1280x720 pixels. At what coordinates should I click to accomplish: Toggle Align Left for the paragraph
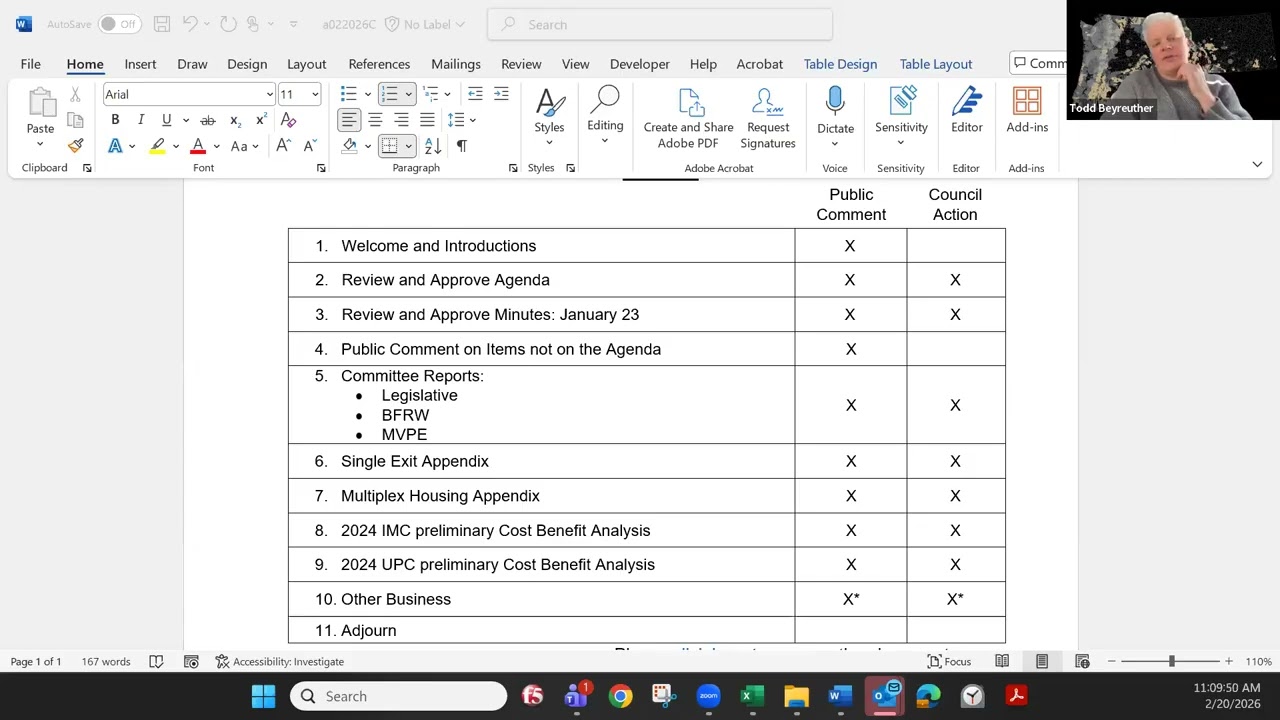tap(349, 120)
